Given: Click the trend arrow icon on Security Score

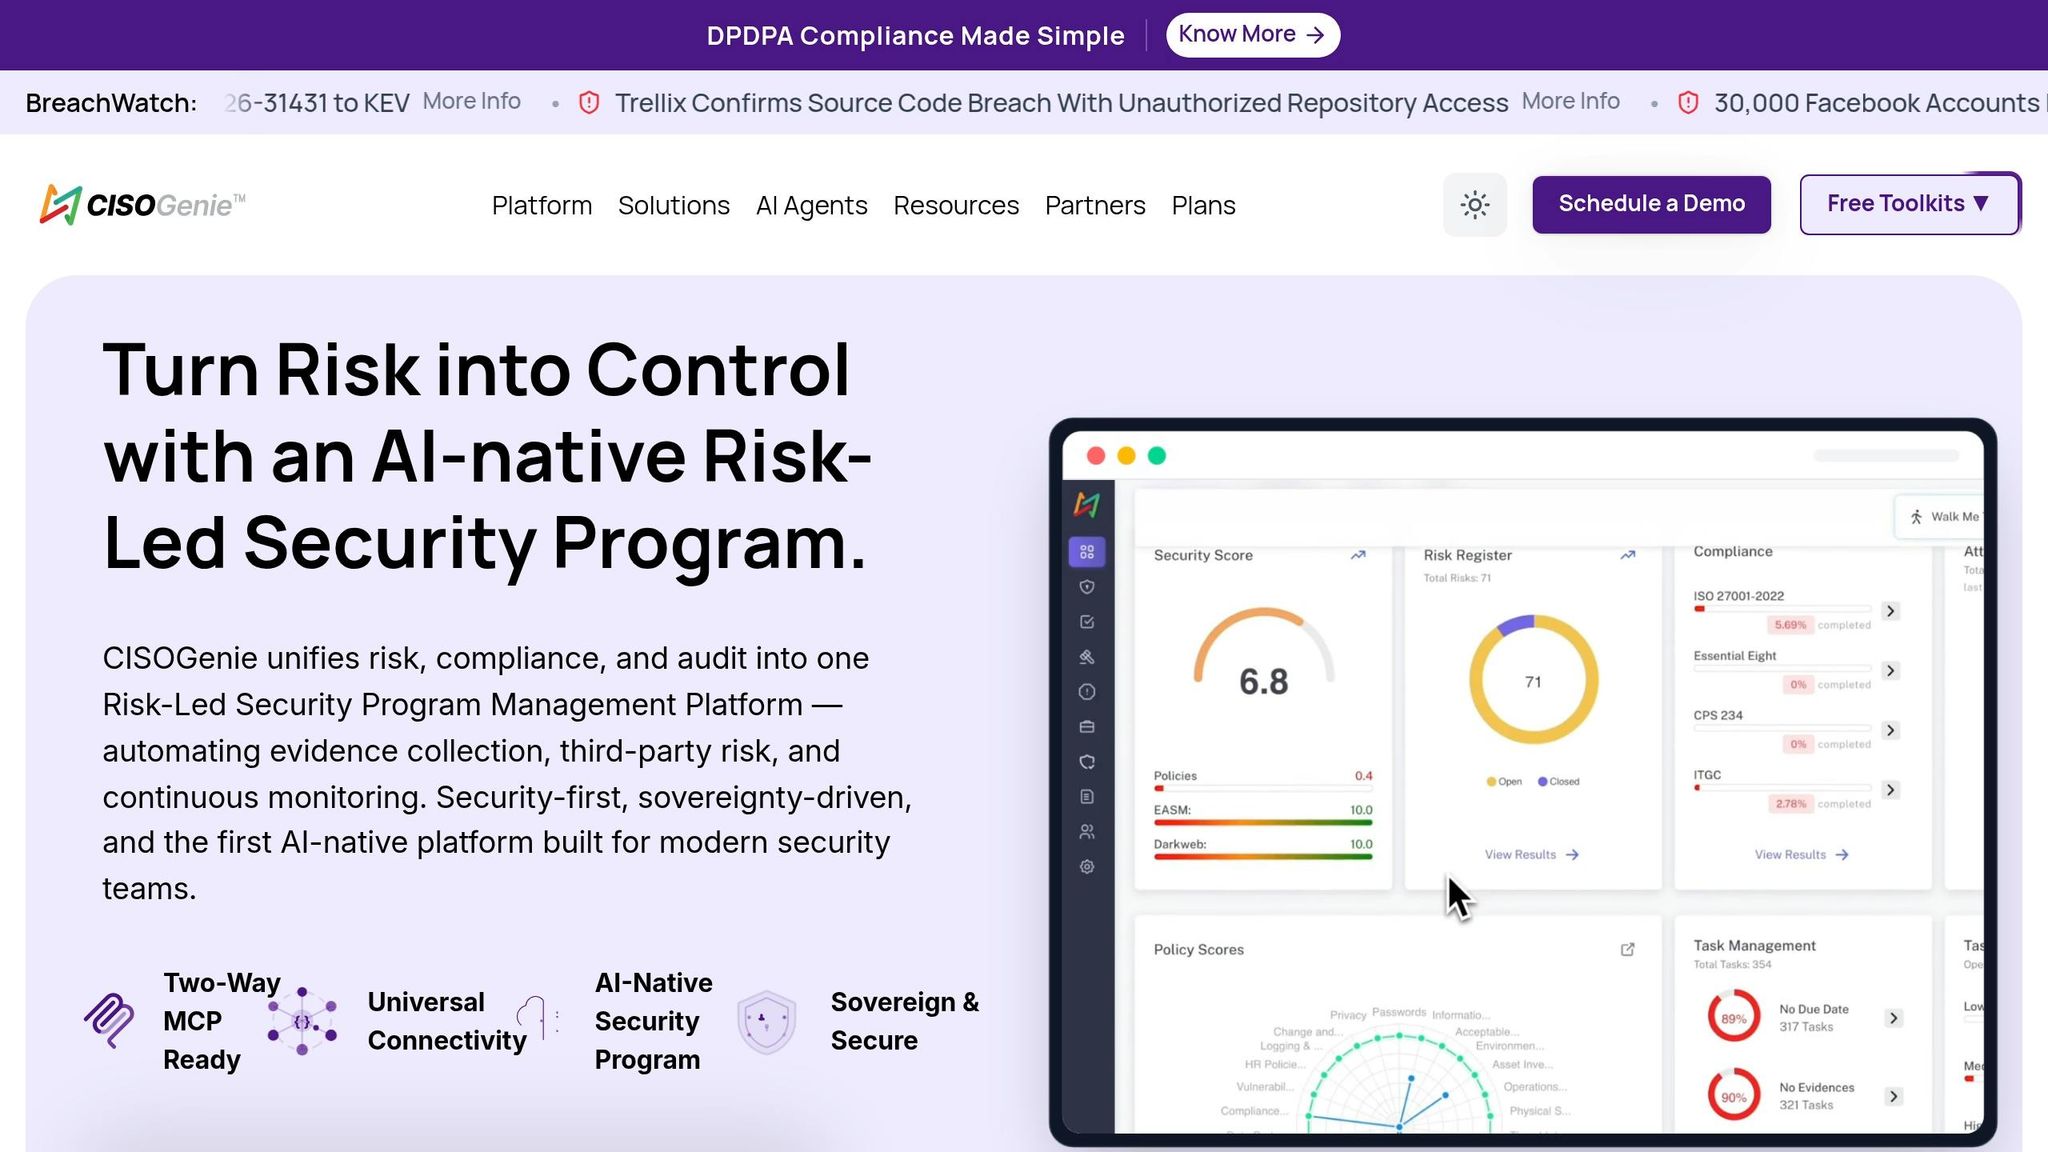Looking at the screenshot, I should pyautogui.click(x=1358, y=555).
